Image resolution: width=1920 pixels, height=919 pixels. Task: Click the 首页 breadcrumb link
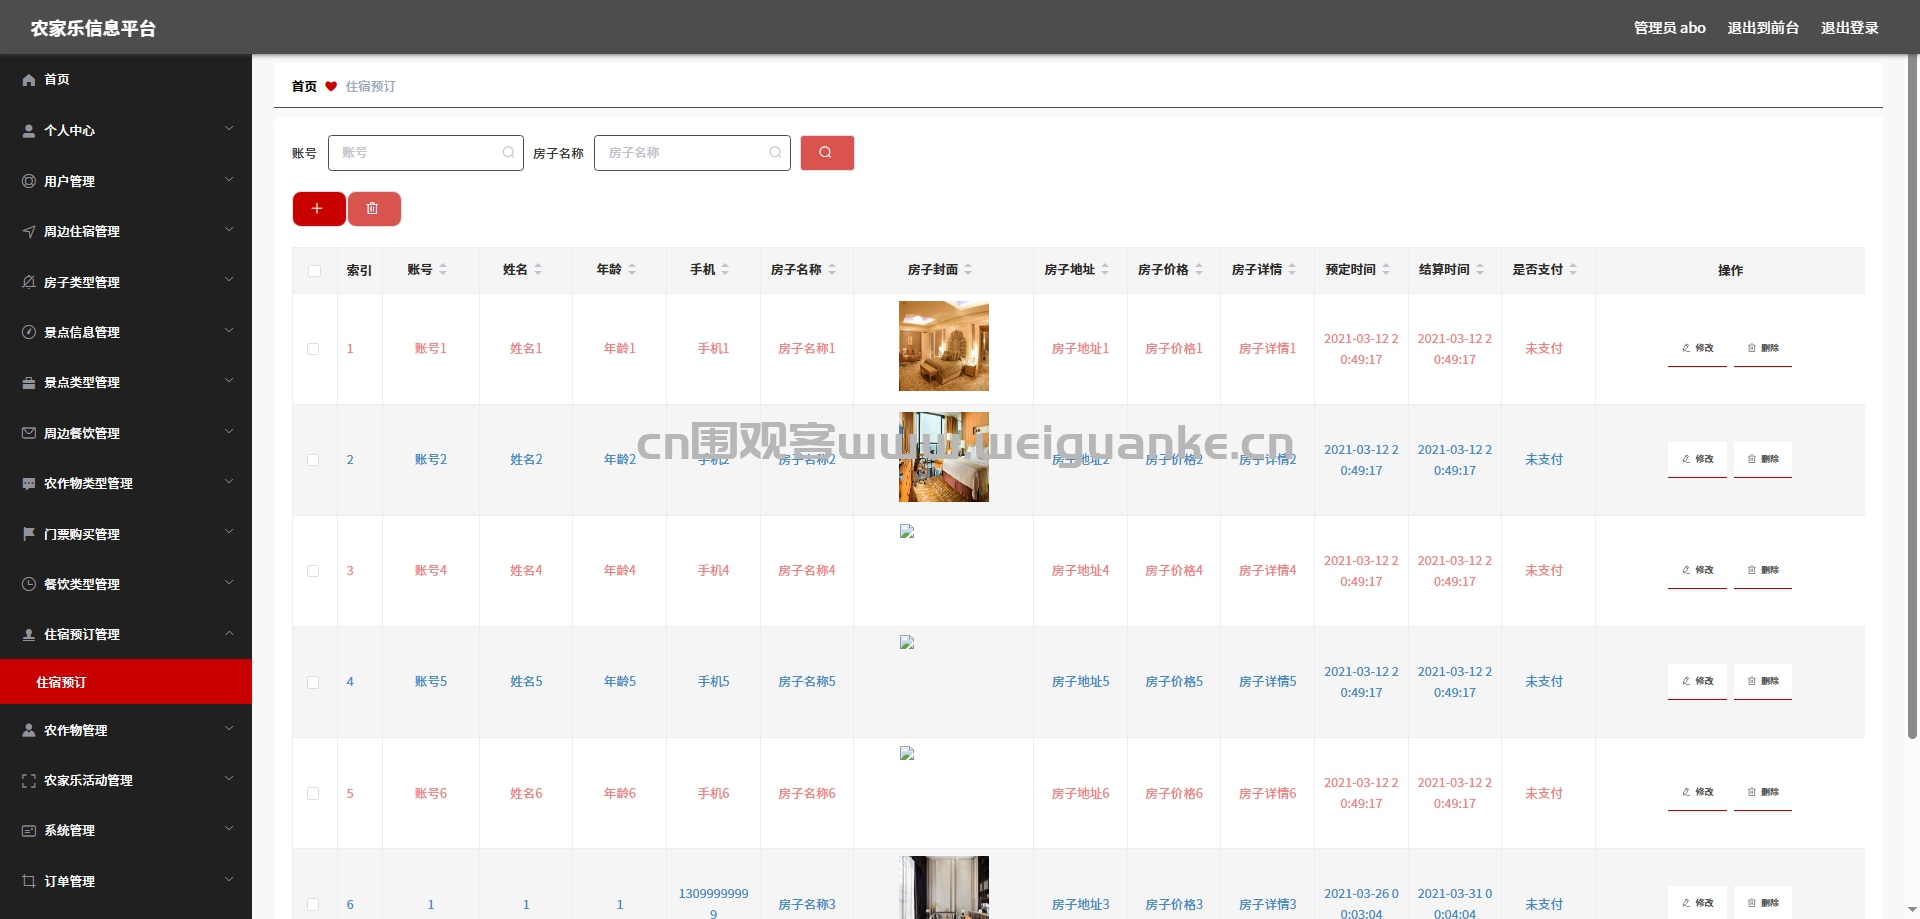click(x=304, y=87)
